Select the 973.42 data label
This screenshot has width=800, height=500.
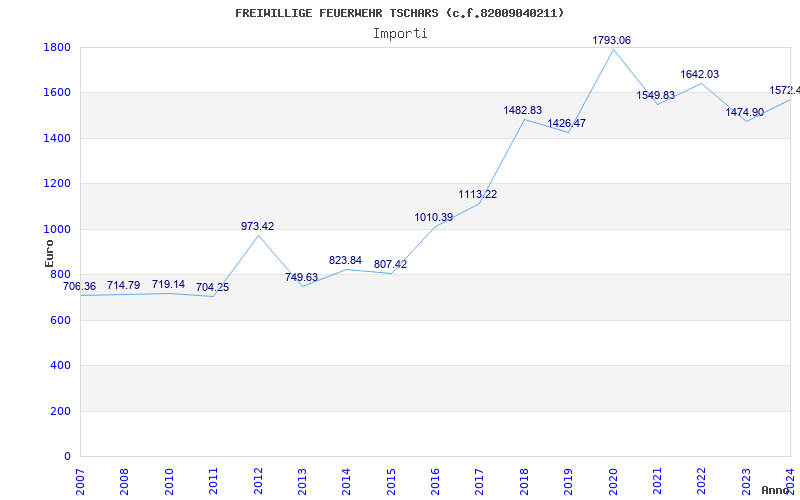257,227
